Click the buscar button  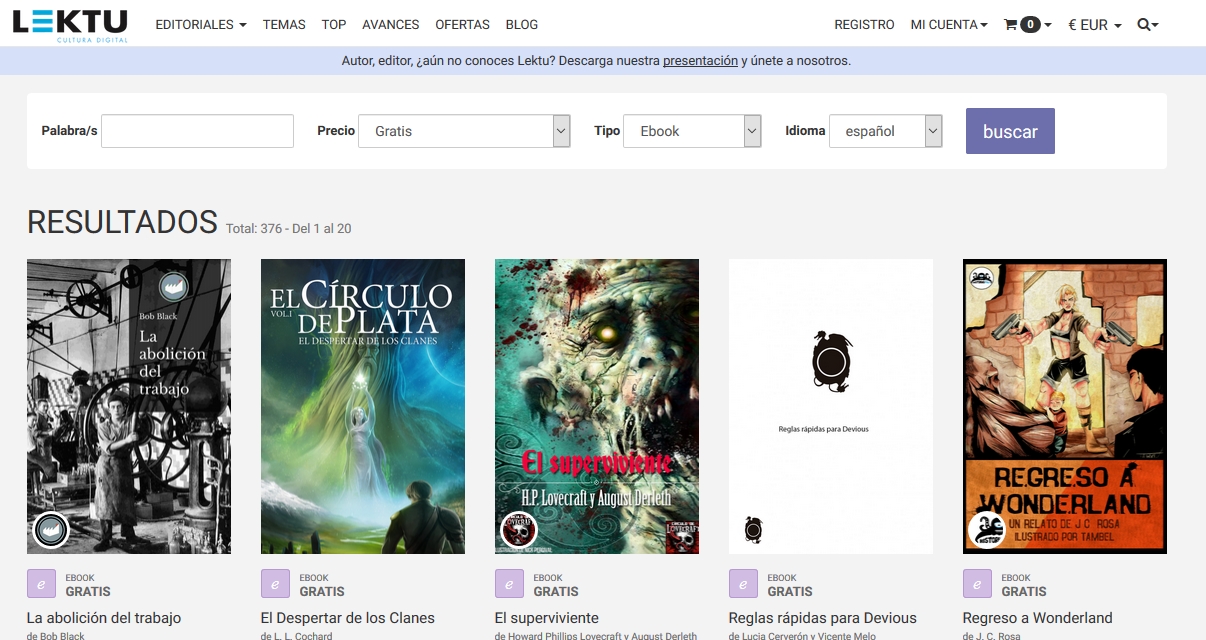click(1010, 131)
